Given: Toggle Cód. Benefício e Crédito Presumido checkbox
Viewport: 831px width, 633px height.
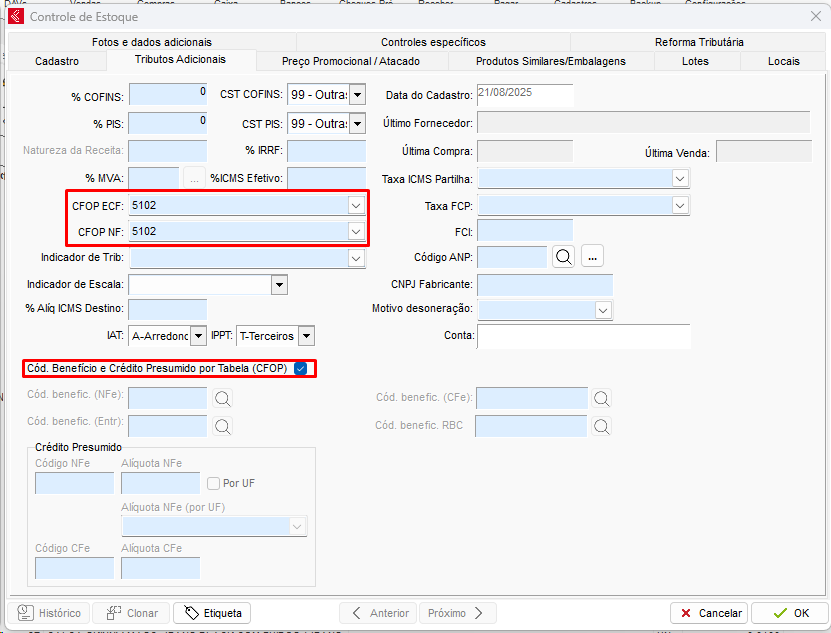Looking at the screenshot, I should [x=300, y=369].
